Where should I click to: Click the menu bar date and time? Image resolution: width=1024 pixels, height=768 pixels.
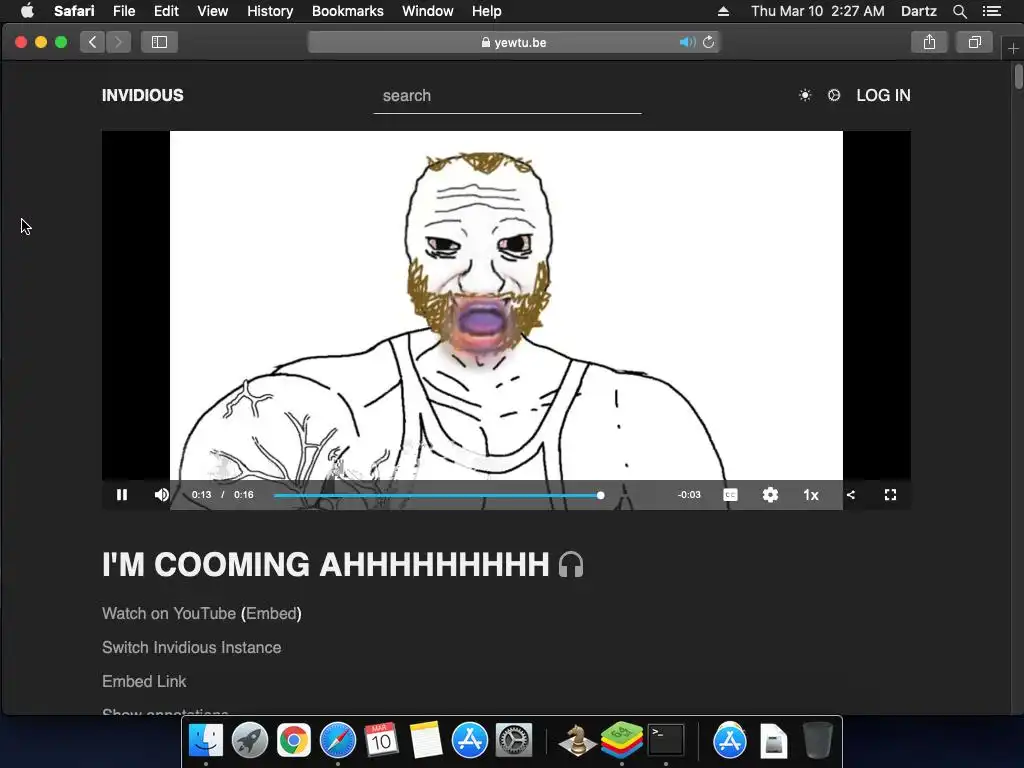(x=818, y=11)
